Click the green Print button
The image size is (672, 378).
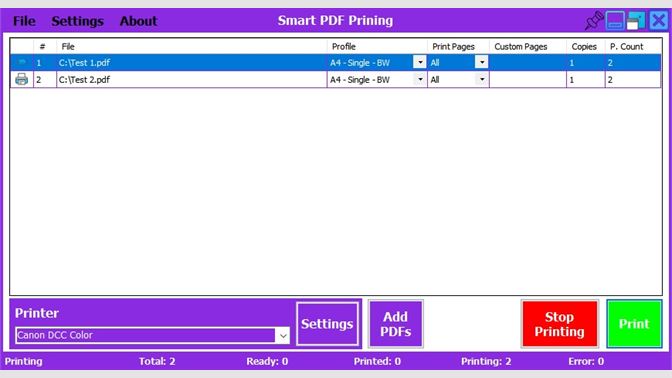[x=634, y=324]
